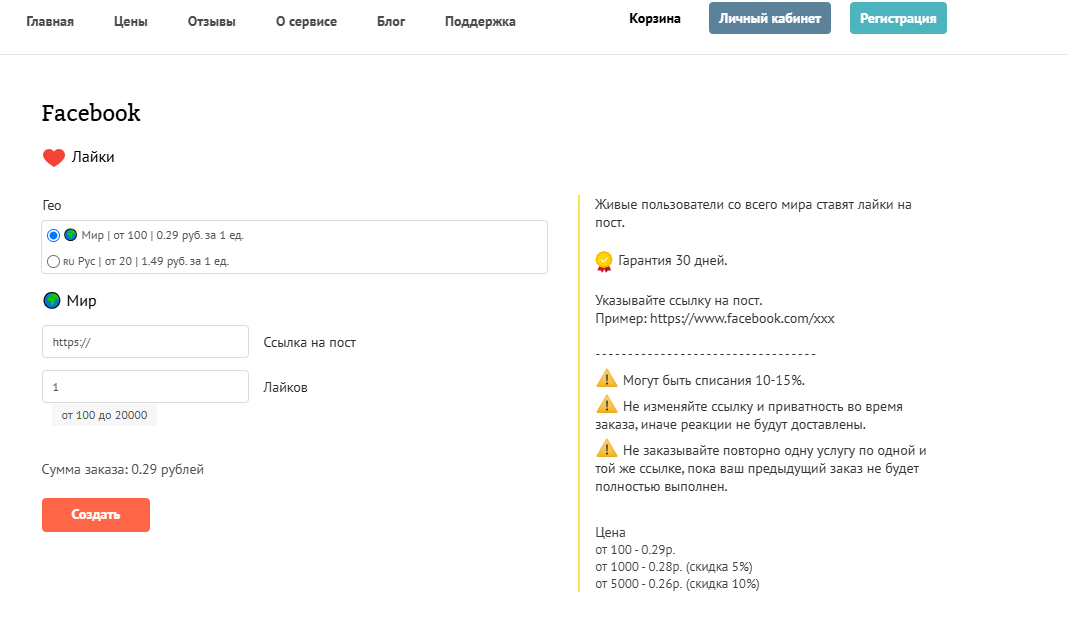Open the Поддержка menu item
Image resolution: width=1068 pixels, height=624 pixels.
pyautogui.click(x=480, y=22)
